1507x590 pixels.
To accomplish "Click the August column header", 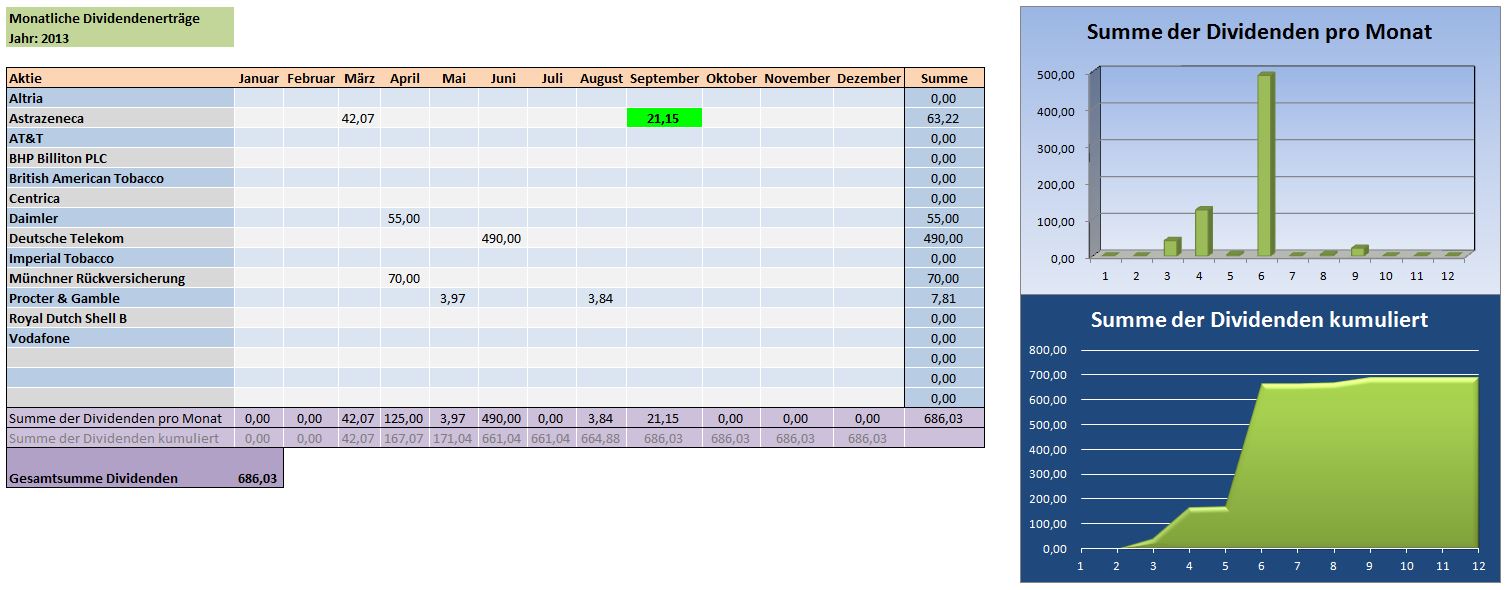I will click(601, 78).
